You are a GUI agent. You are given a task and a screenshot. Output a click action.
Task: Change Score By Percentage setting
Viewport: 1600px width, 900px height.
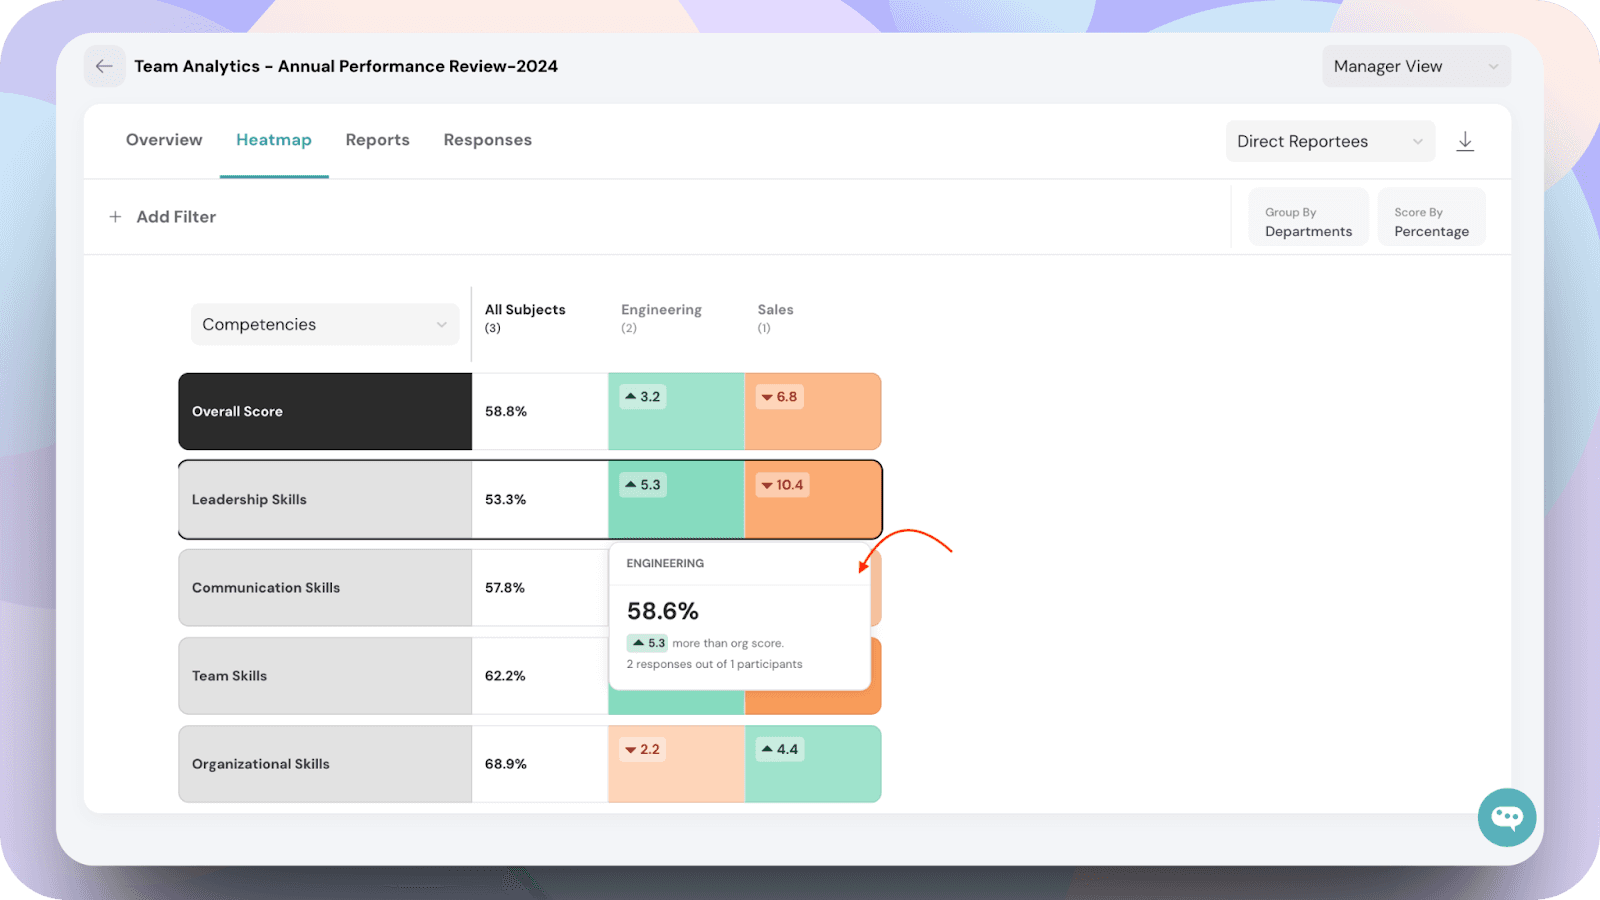[1431, 221]
